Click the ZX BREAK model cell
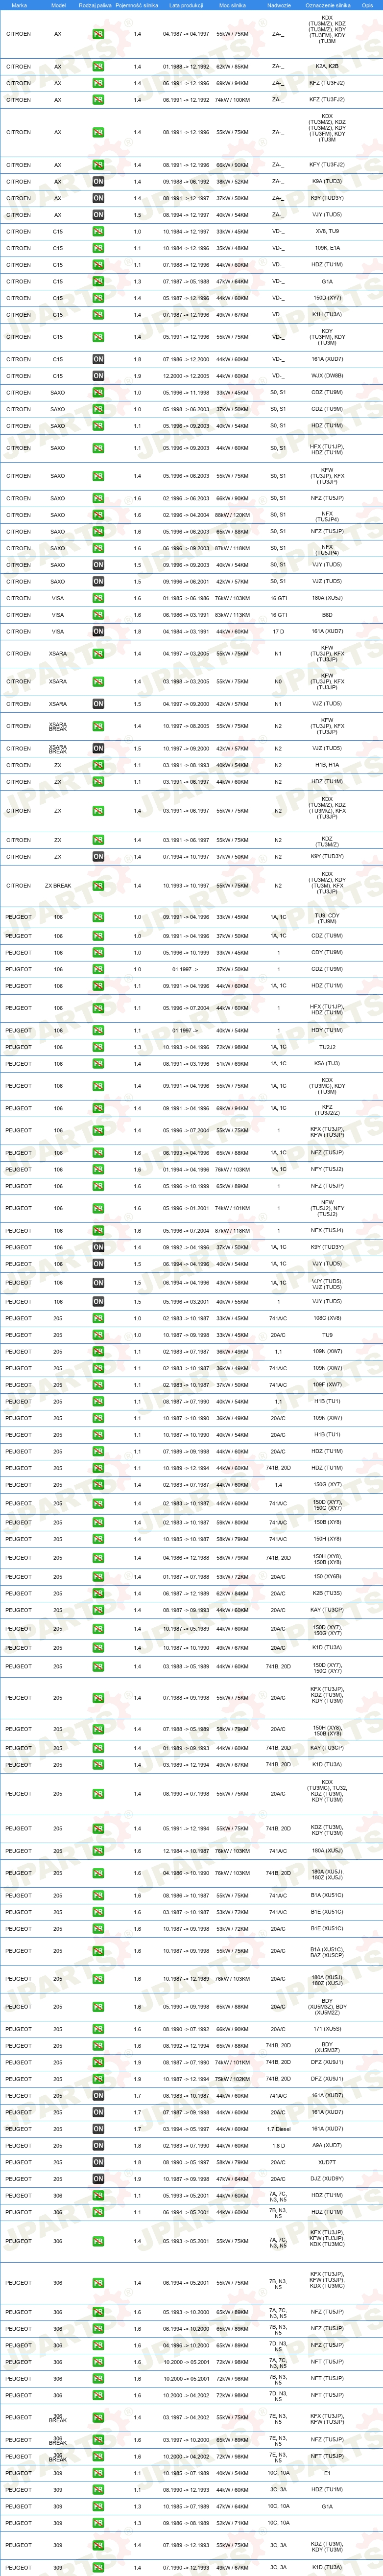 pyautogui.click(x=58, y=886)
